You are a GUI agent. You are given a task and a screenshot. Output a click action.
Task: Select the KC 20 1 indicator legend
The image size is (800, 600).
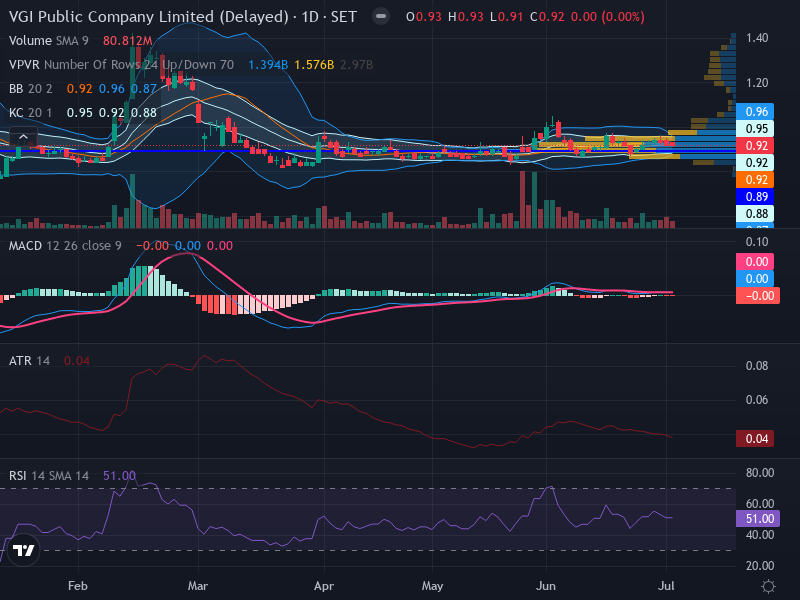click(x=31, y=113)
